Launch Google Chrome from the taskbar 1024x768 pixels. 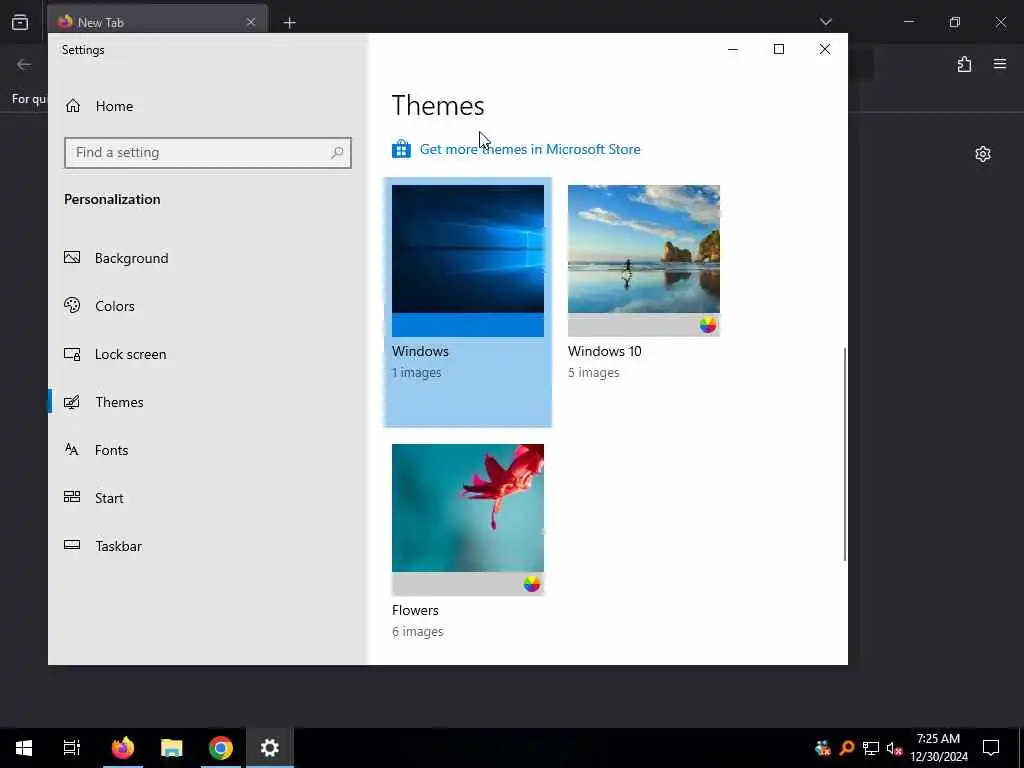[x=221, y=748]
